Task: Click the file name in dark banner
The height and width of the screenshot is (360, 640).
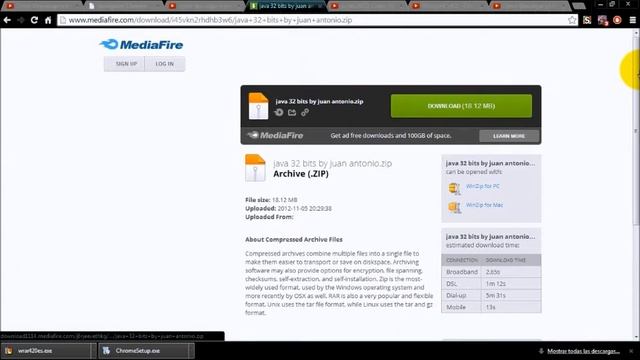Action: coord(319,101)
